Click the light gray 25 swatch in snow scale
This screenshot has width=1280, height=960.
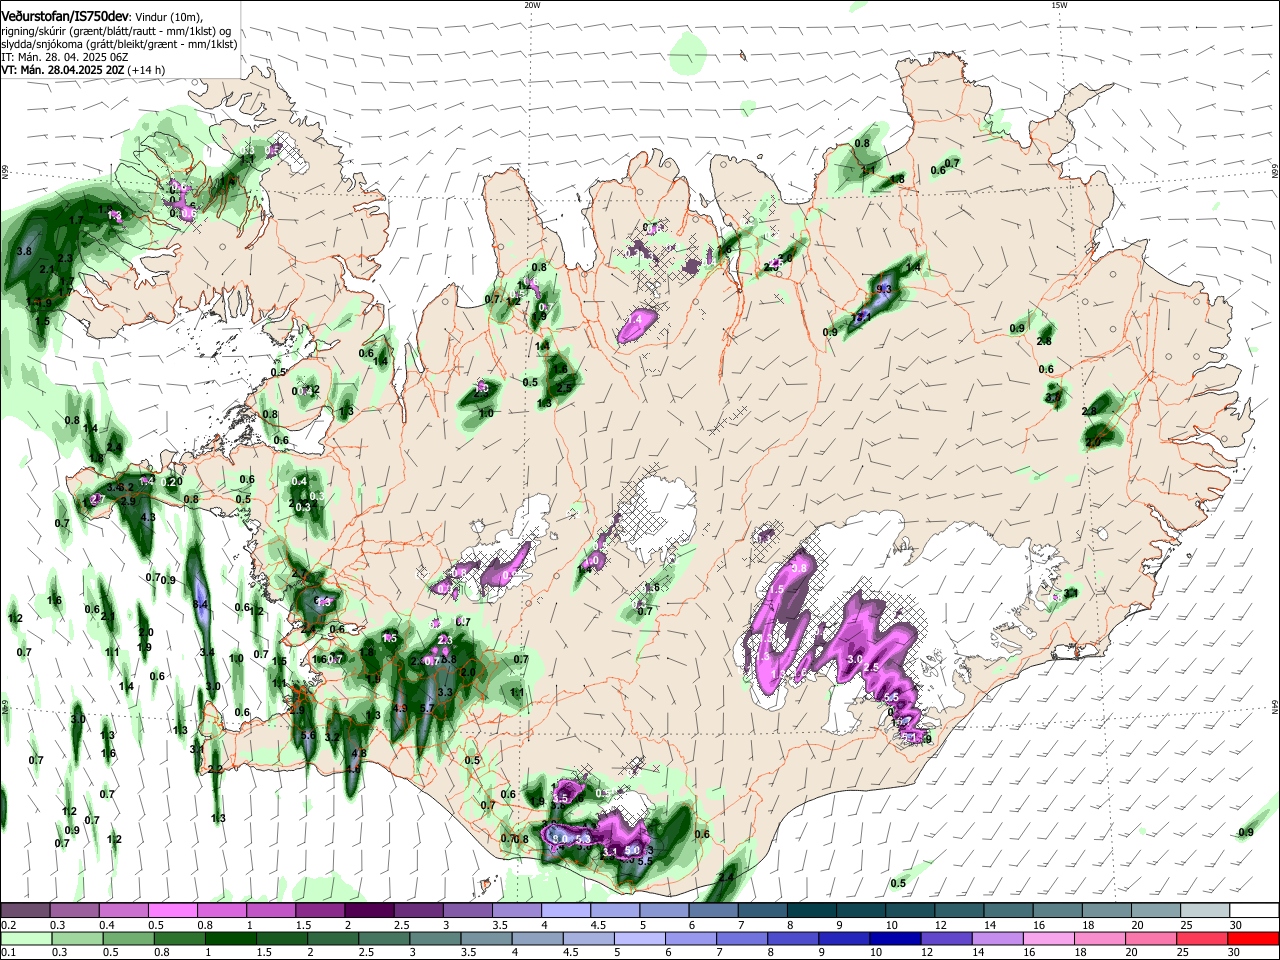[1204, 910]
